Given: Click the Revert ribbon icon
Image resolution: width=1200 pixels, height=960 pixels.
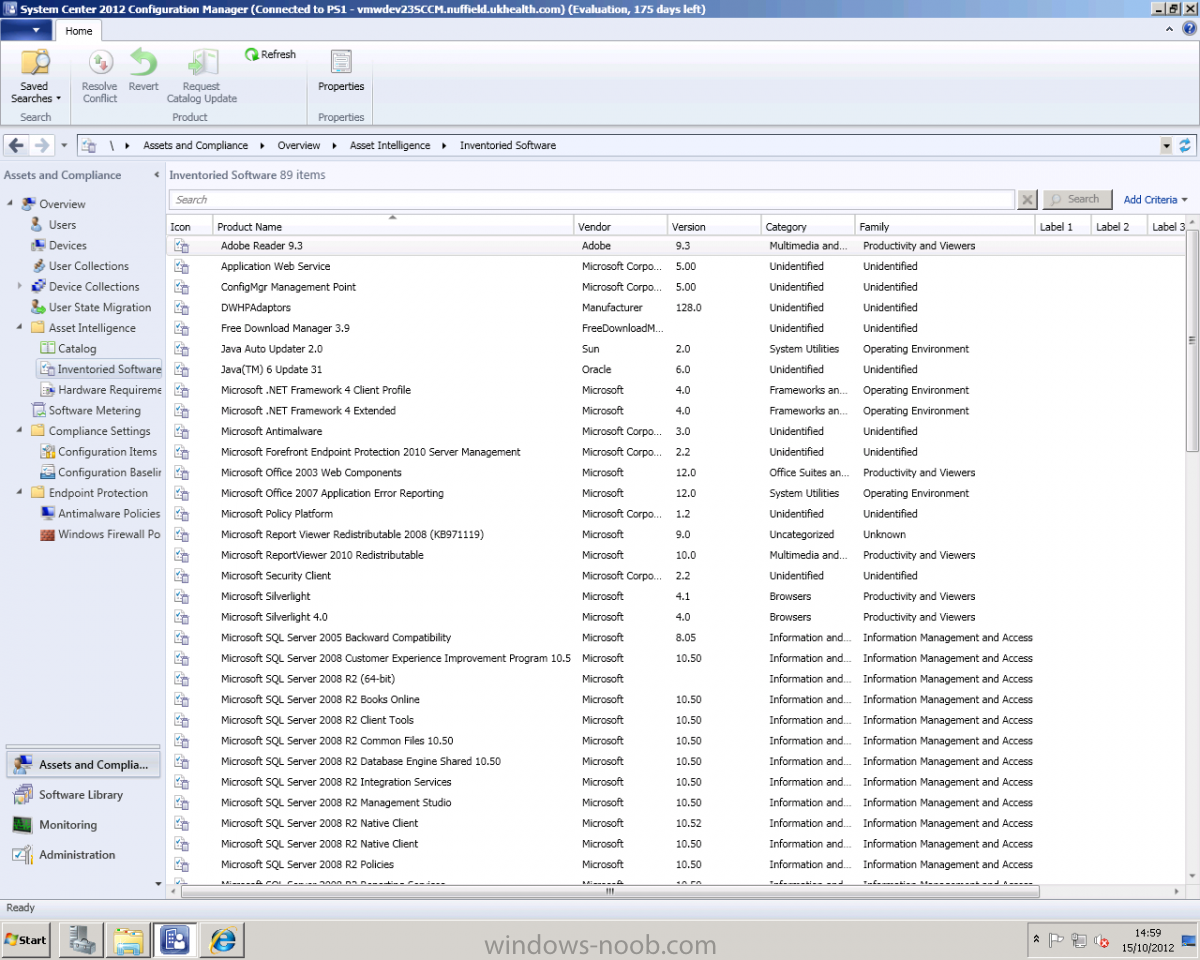Looking at the screenshot, I should pyautogui.click(x=143, y=70).
